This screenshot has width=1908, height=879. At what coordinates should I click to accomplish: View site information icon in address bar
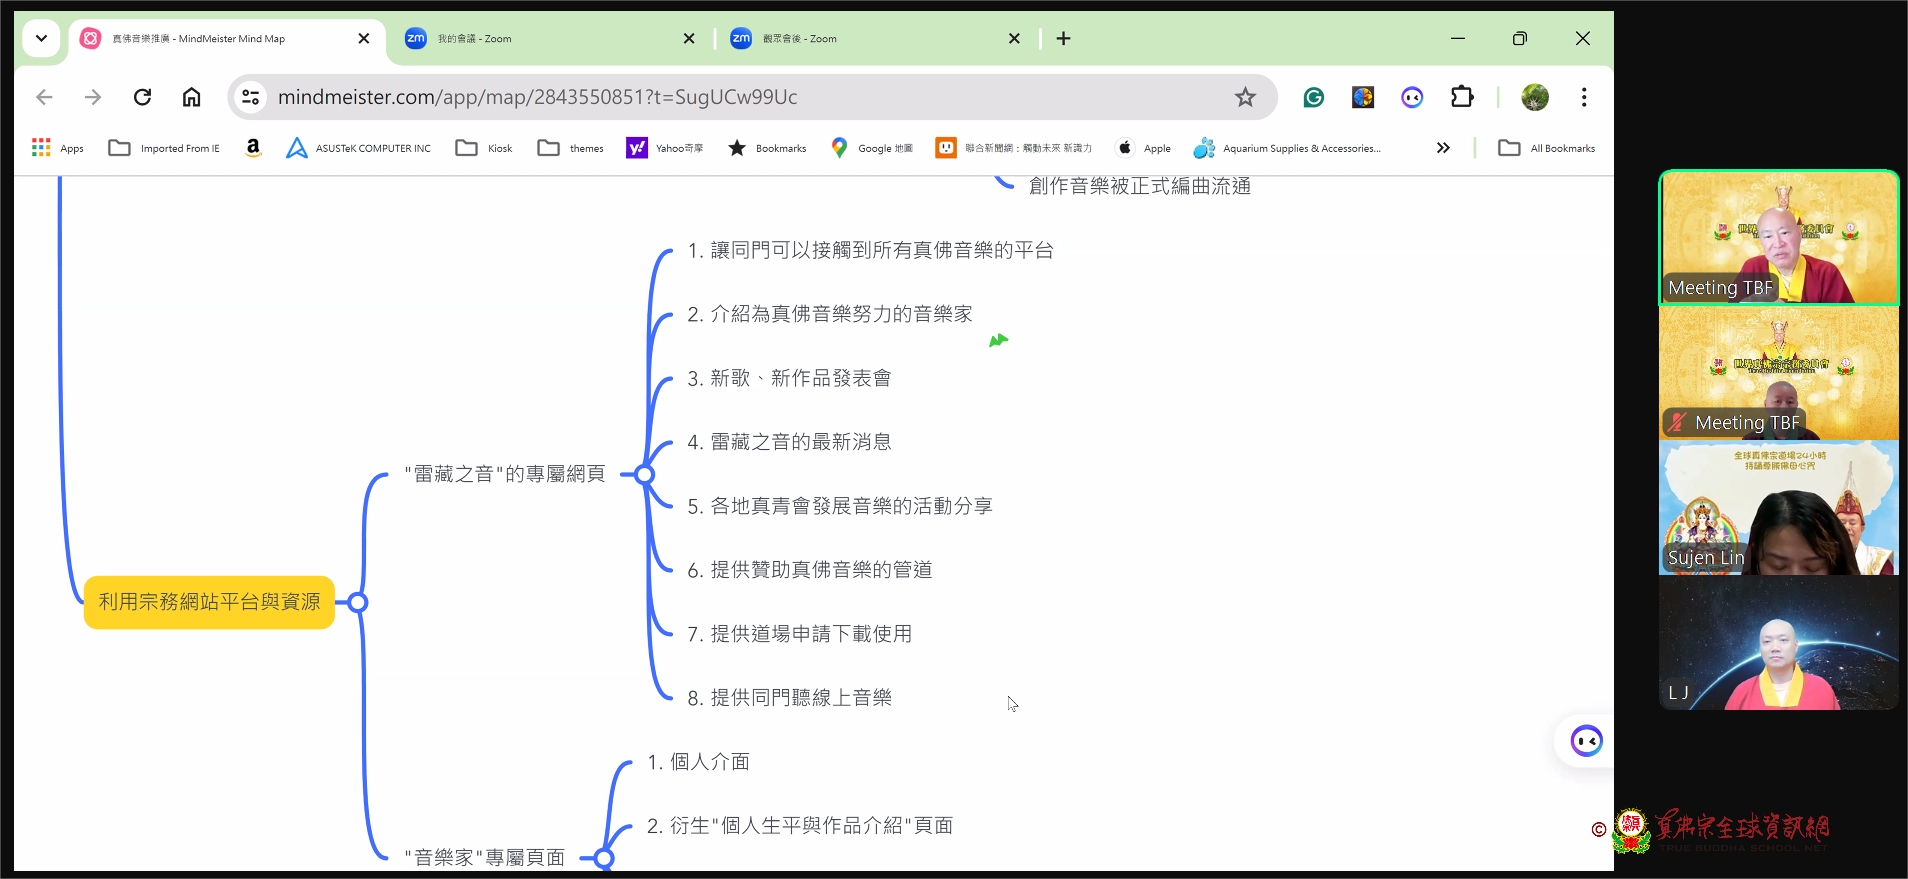250,97
